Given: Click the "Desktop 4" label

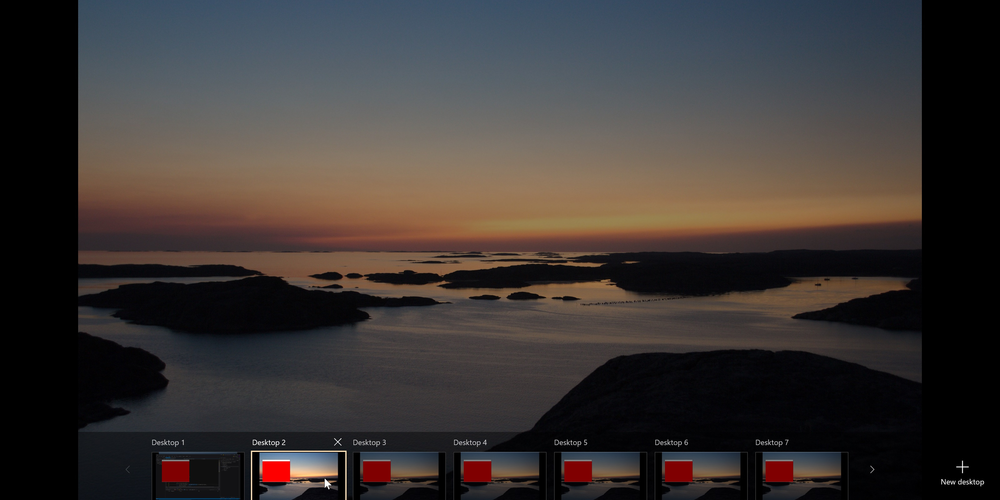Looking at the screenshot, I should pos(470,442).
